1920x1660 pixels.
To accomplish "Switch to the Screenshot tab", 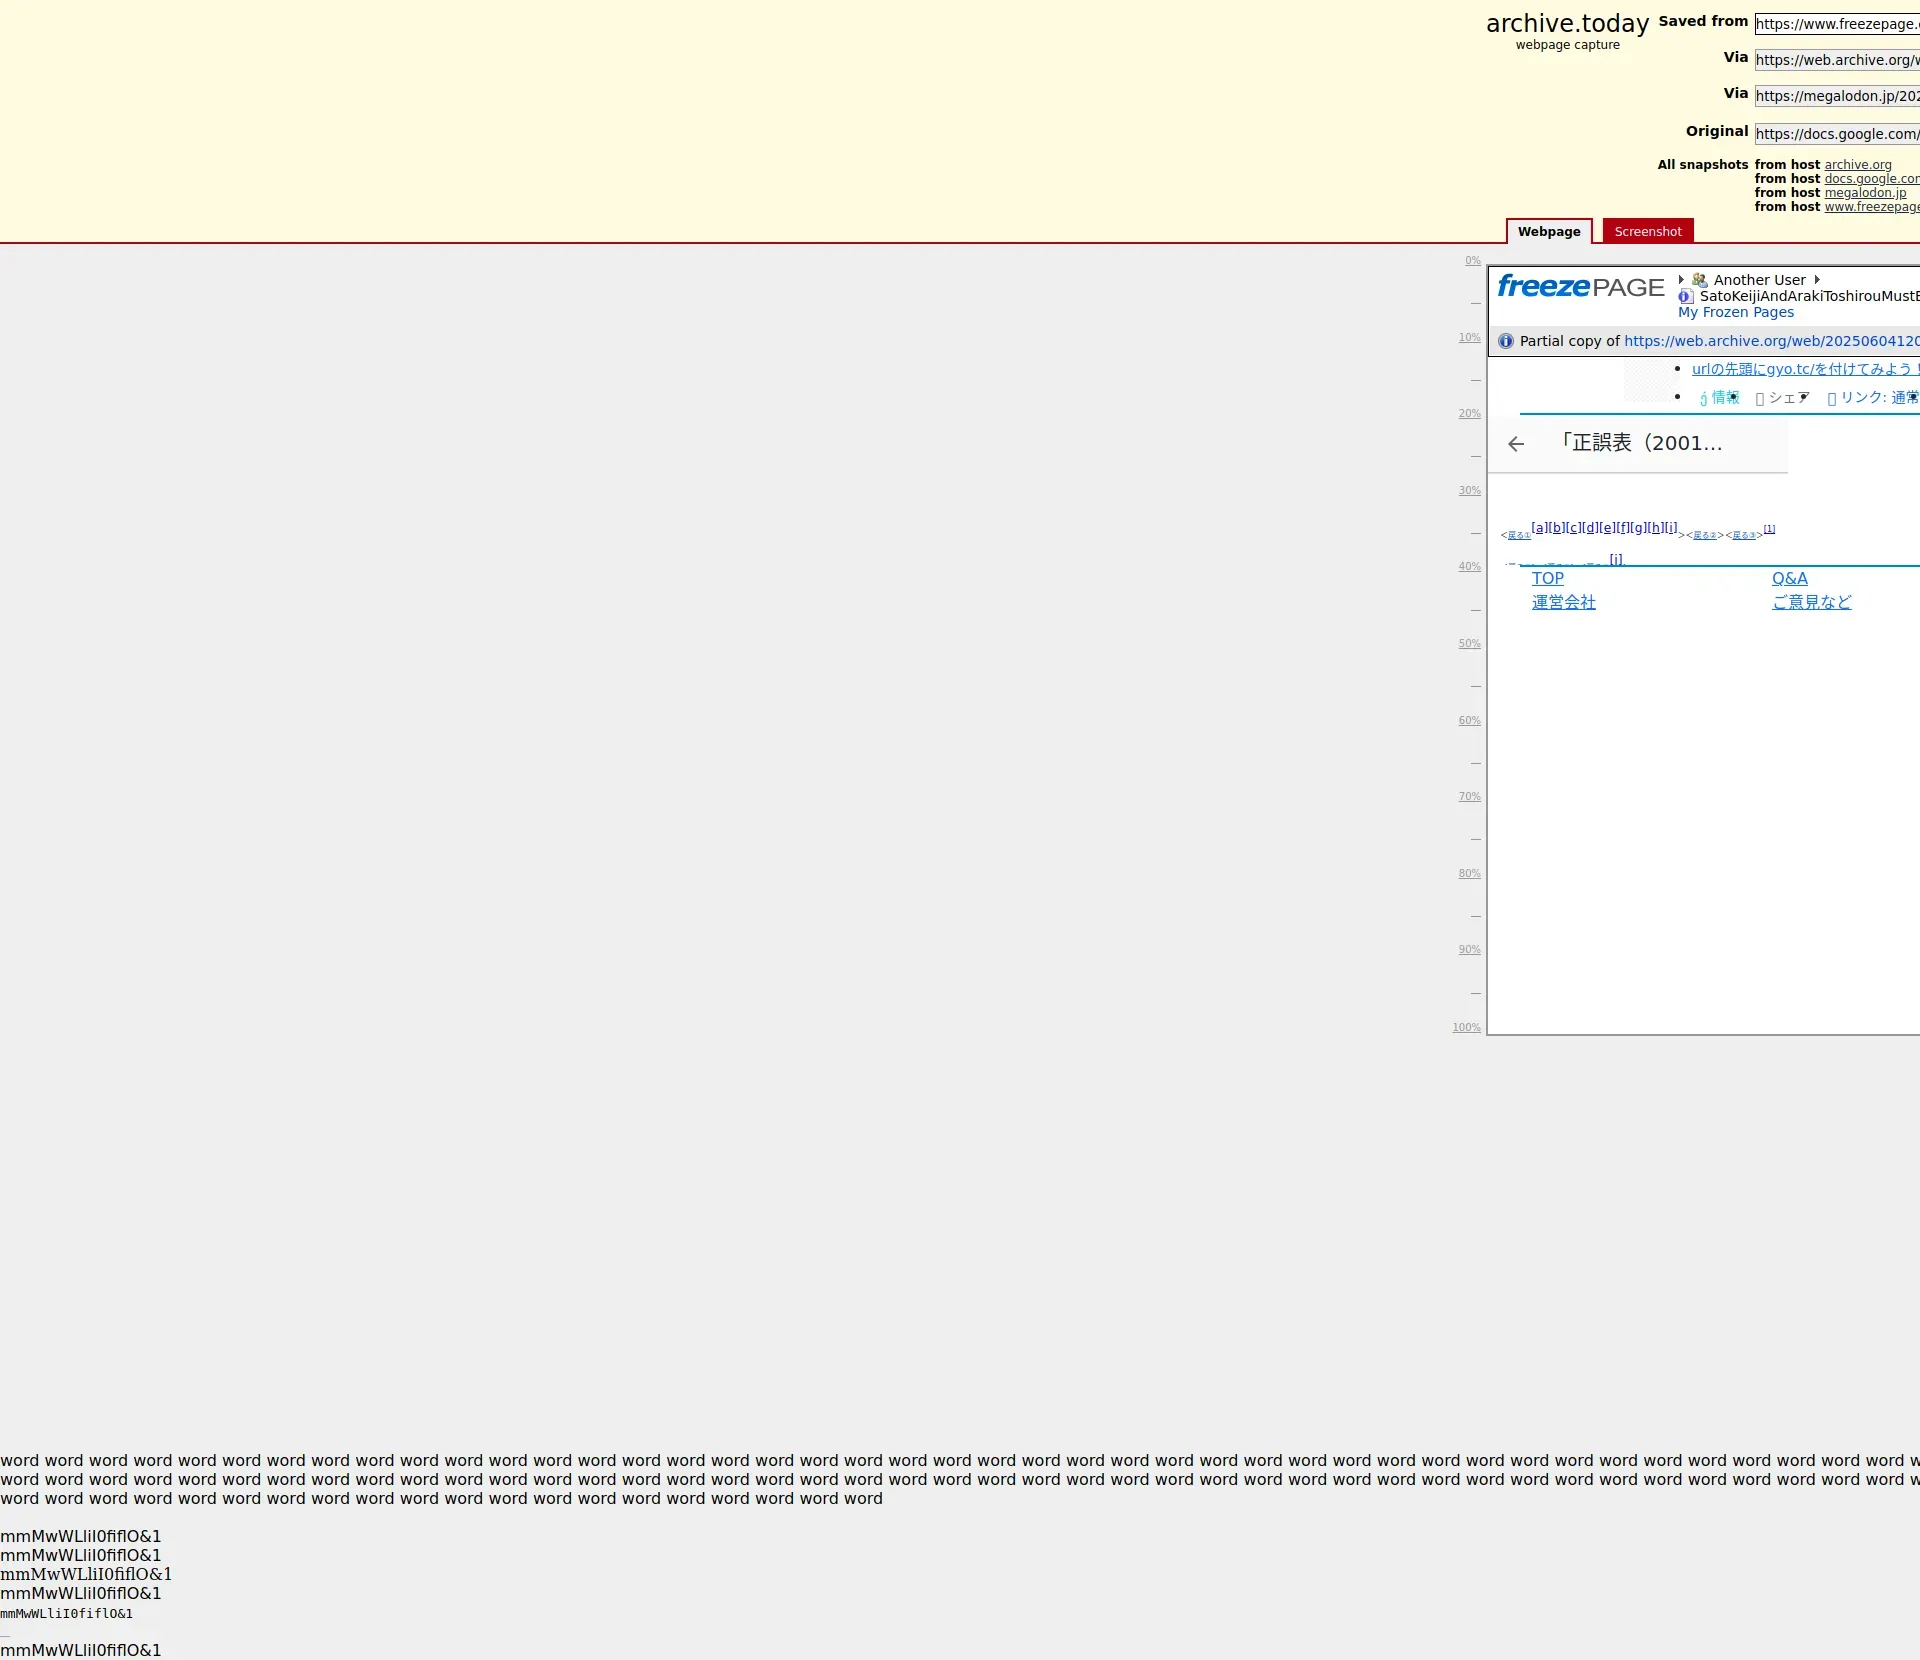I will [1647, 232].
